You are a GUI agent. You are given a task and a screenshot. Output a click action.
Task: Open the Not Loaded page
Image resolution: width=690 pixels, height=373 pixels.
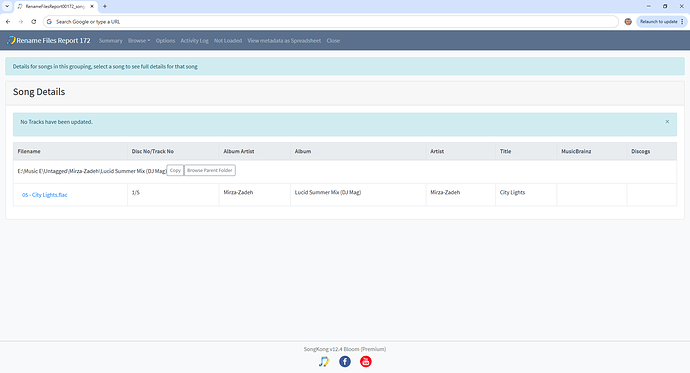[228, 40]
